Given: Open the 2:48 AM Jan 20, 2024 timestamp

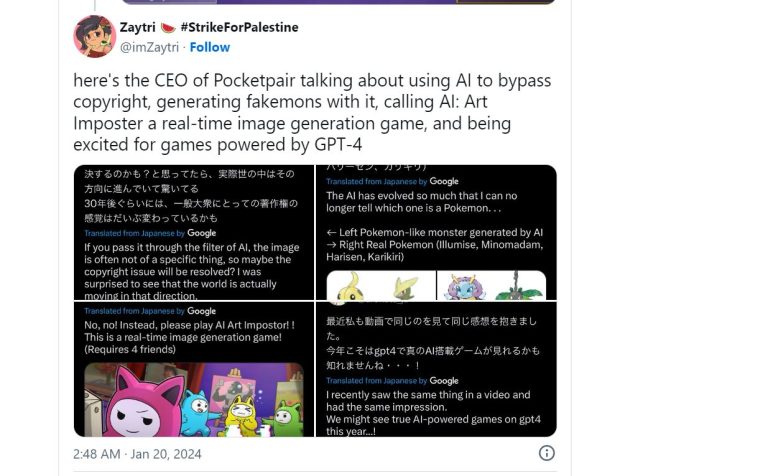Looking at the screenshot, I should click(137, 454).
